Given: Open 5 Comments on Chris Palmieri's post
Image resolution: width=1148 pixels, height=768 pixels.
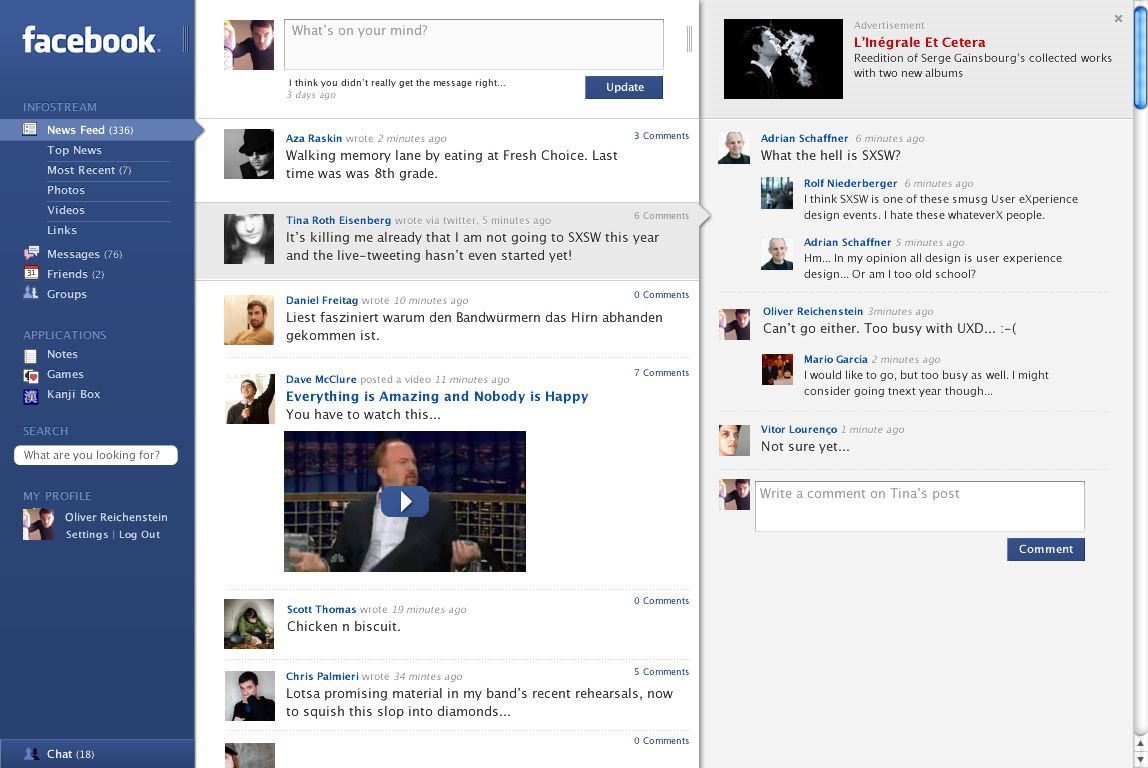Looking at the screenshot, I should [661, 671].
